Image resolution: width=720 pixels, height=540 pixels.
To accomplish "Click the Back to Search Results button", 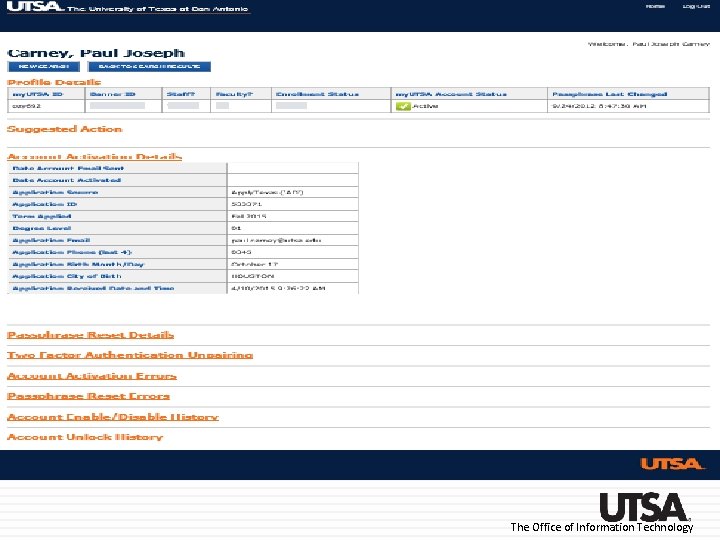I will (149, 67).
